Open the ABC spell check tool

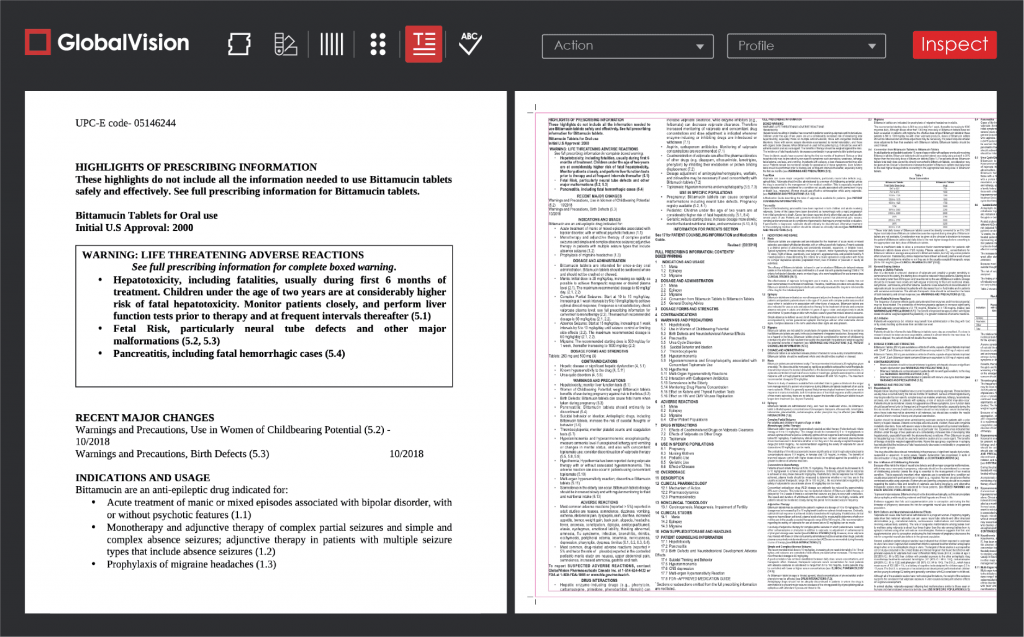(470, 43)
